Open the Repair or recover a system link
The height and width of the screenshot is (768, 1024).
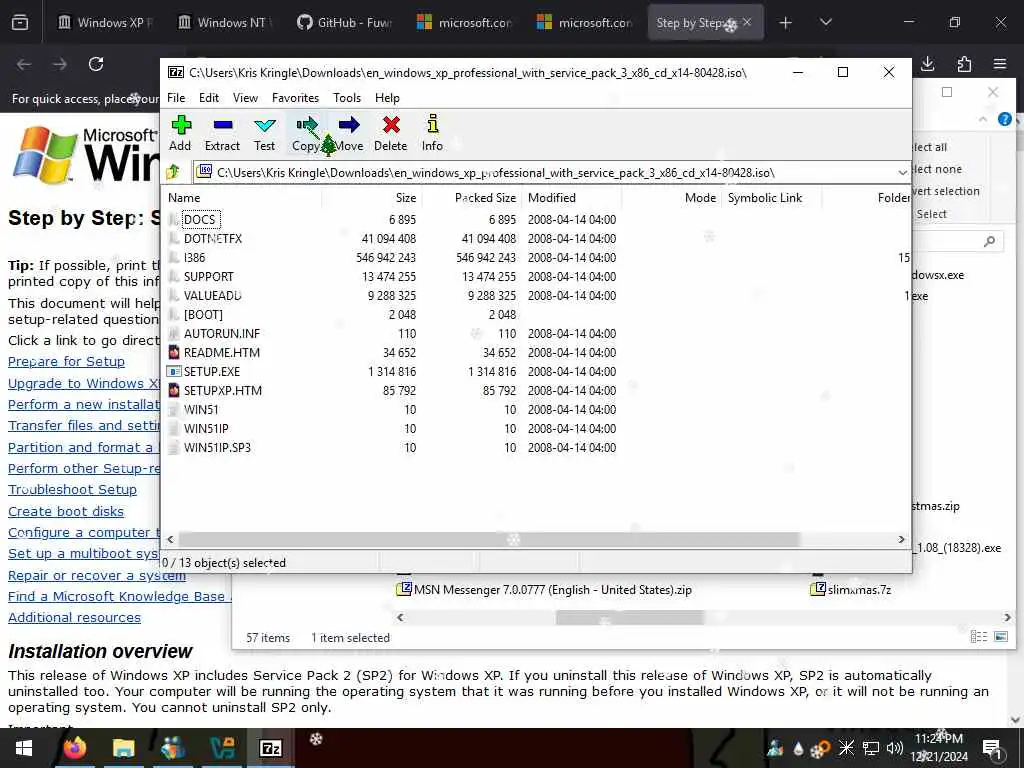(x=97, y=576)
